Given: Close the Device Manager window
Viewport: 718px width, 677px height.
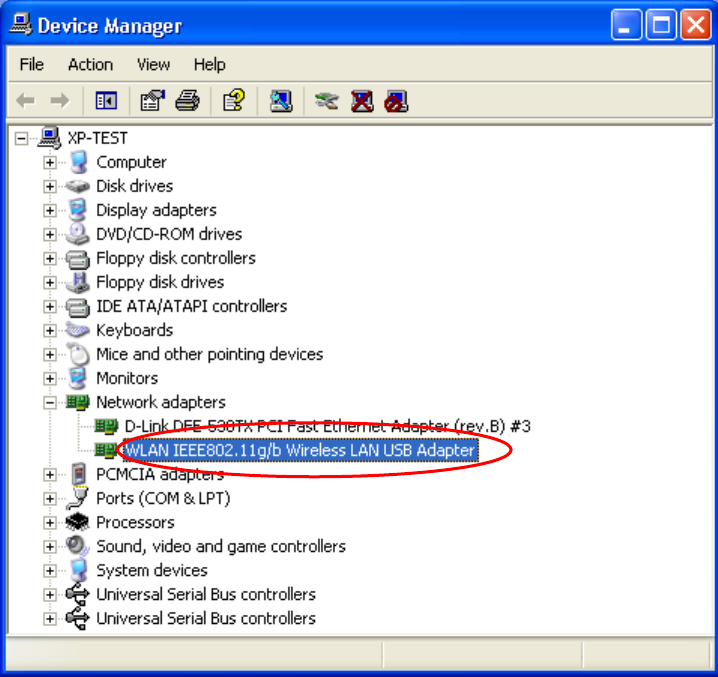Looking at the screenshot, I should click(696, 24).
